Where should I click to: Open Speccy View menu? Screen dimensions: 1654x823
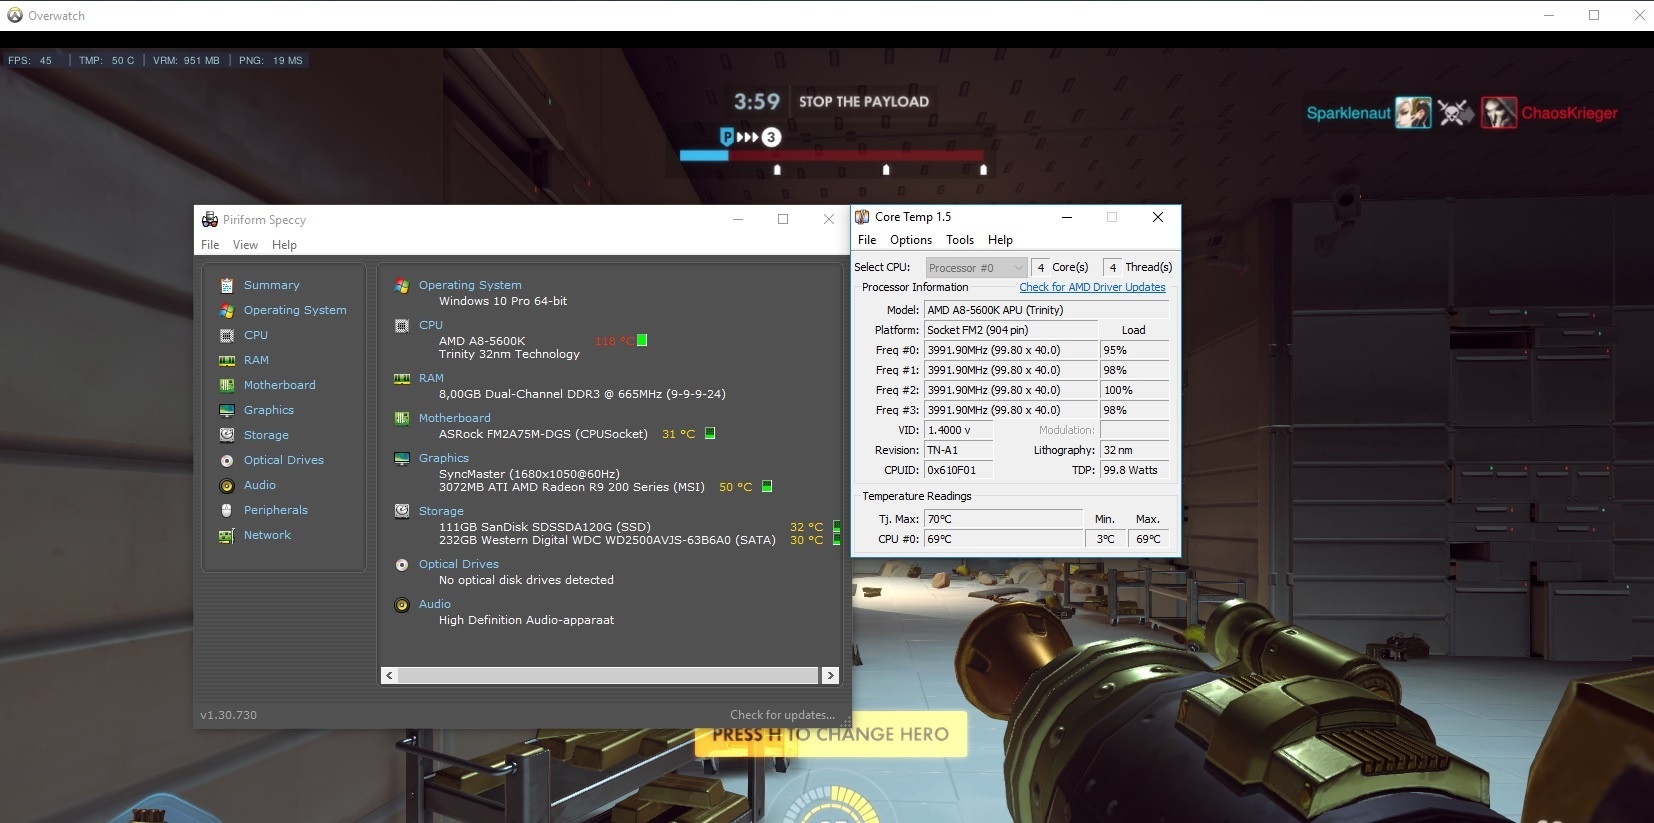[245, 245]
